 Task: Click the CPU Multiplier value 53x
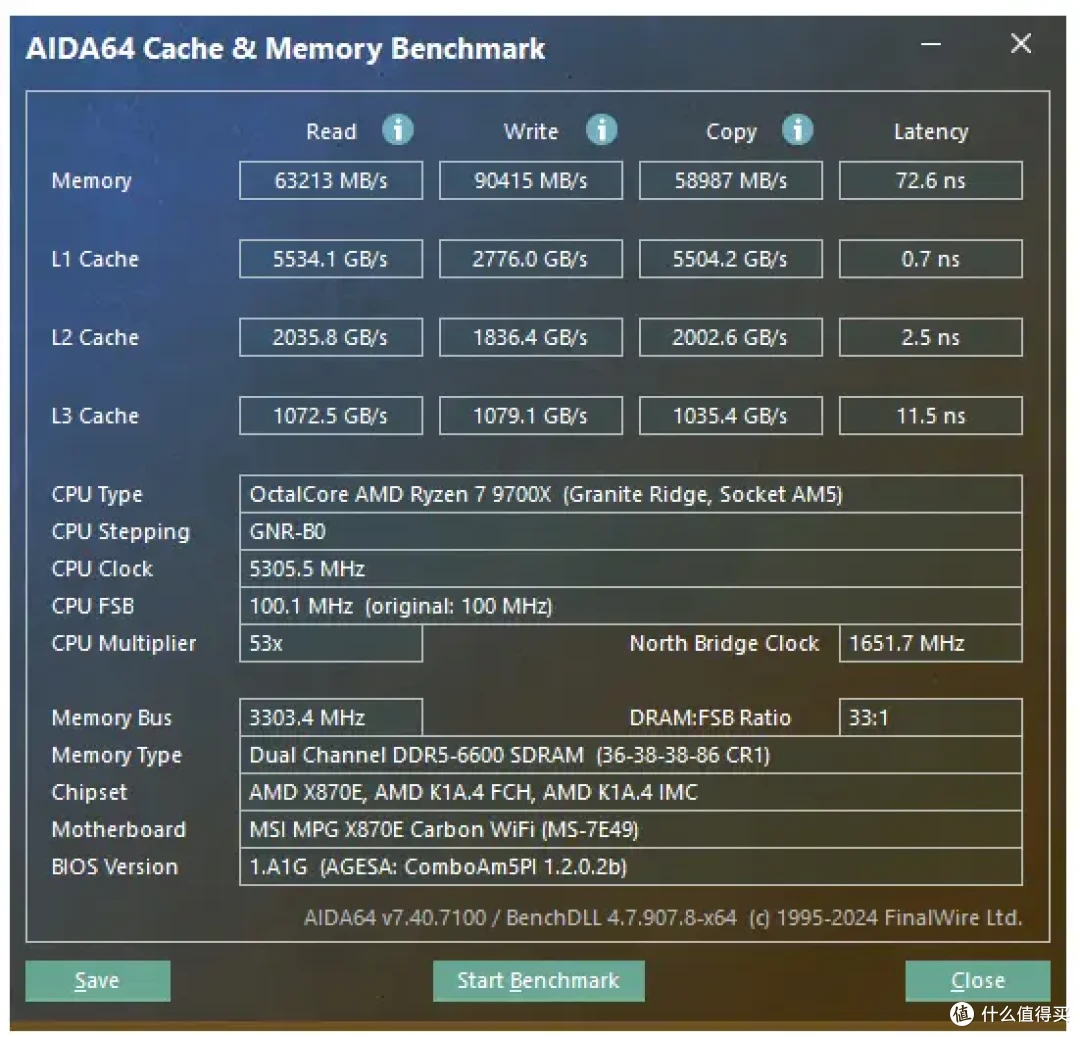331,643
